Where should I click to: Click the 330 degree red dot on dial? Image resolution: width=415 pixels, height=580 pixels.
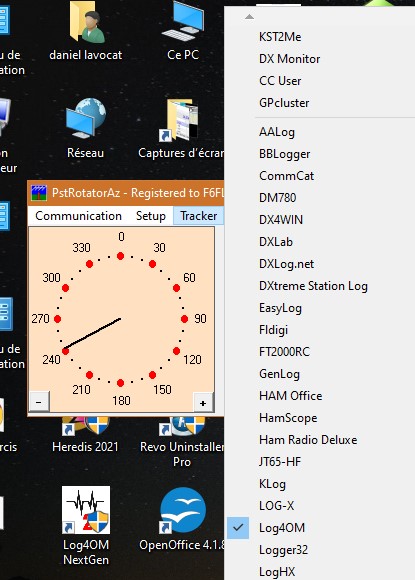pos(89,264)
